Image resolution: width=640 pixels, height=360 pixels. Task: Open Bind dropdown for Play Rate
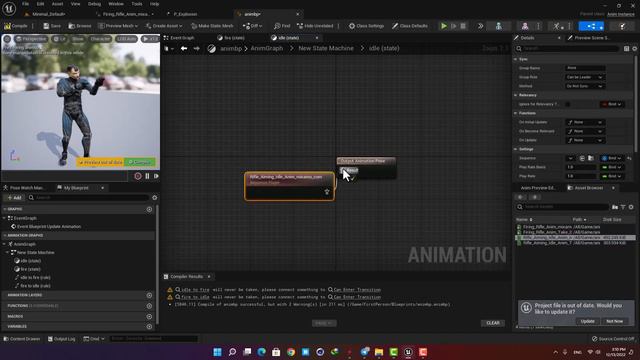(x=612, y=176)
